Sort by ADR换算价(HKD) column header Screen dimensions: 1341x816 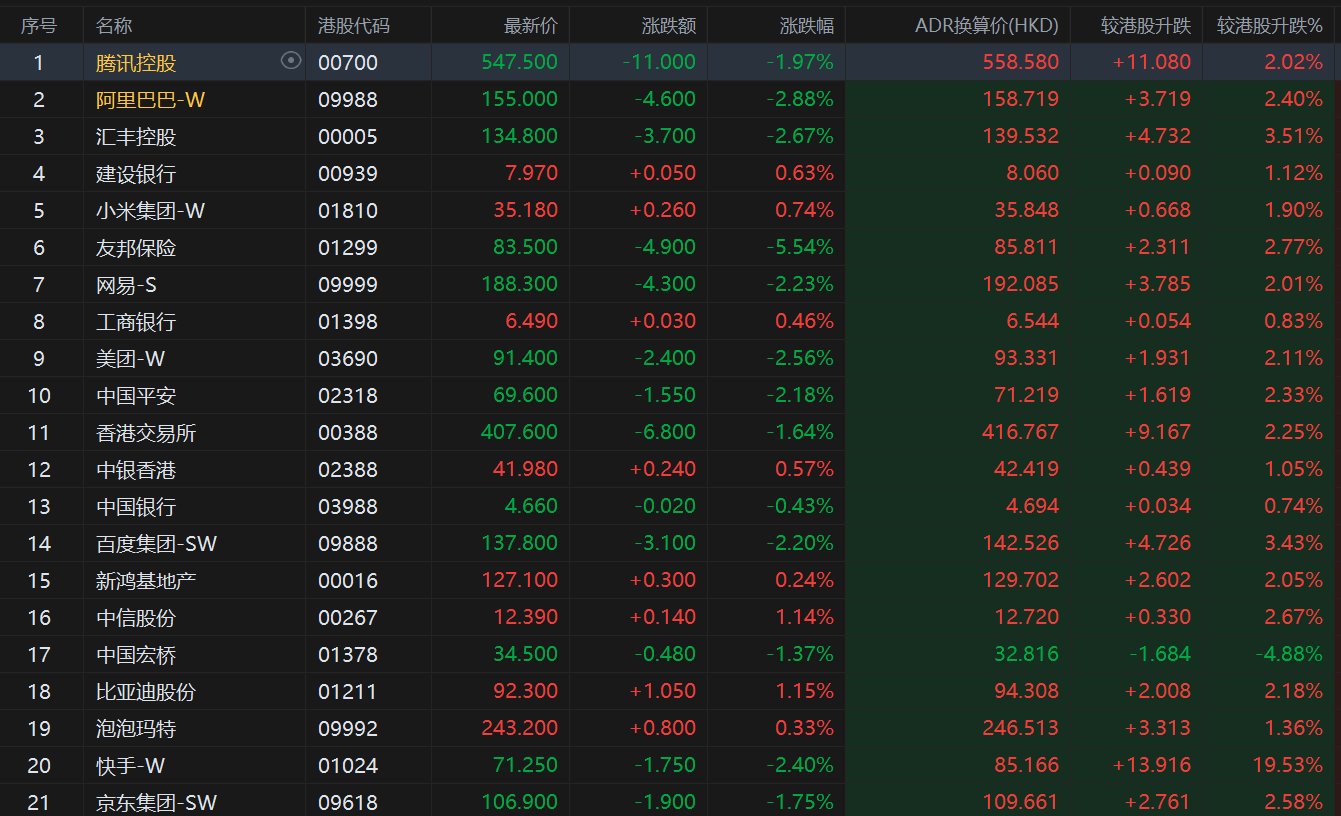(986, 26)
